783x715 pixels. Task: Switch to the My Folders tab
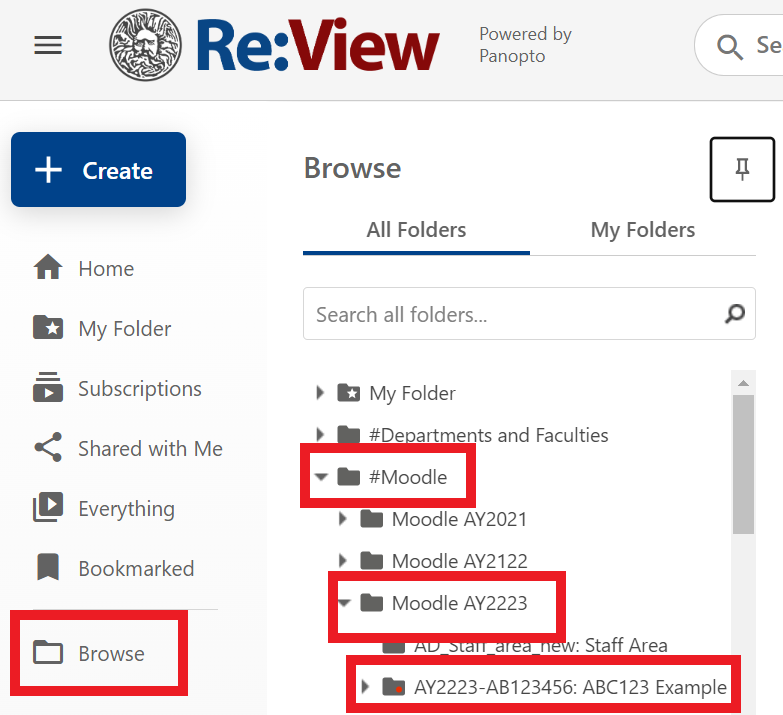pyautogui.click(x=643, y=231)
